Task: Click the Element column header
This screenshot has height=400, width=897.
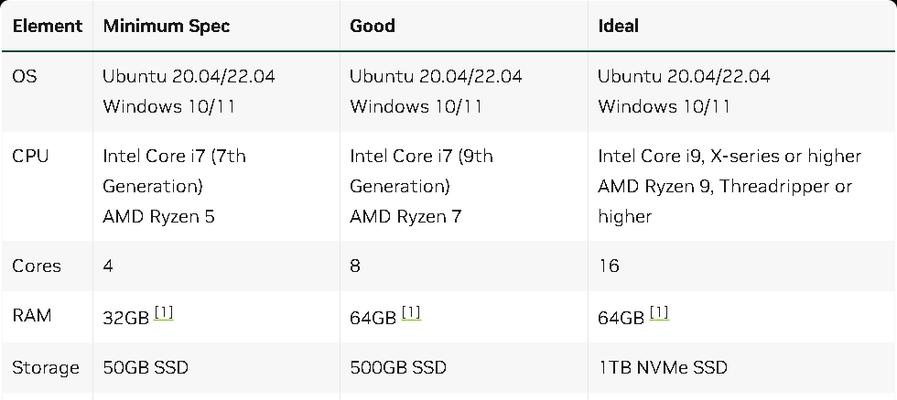Action: coord(47,26)
